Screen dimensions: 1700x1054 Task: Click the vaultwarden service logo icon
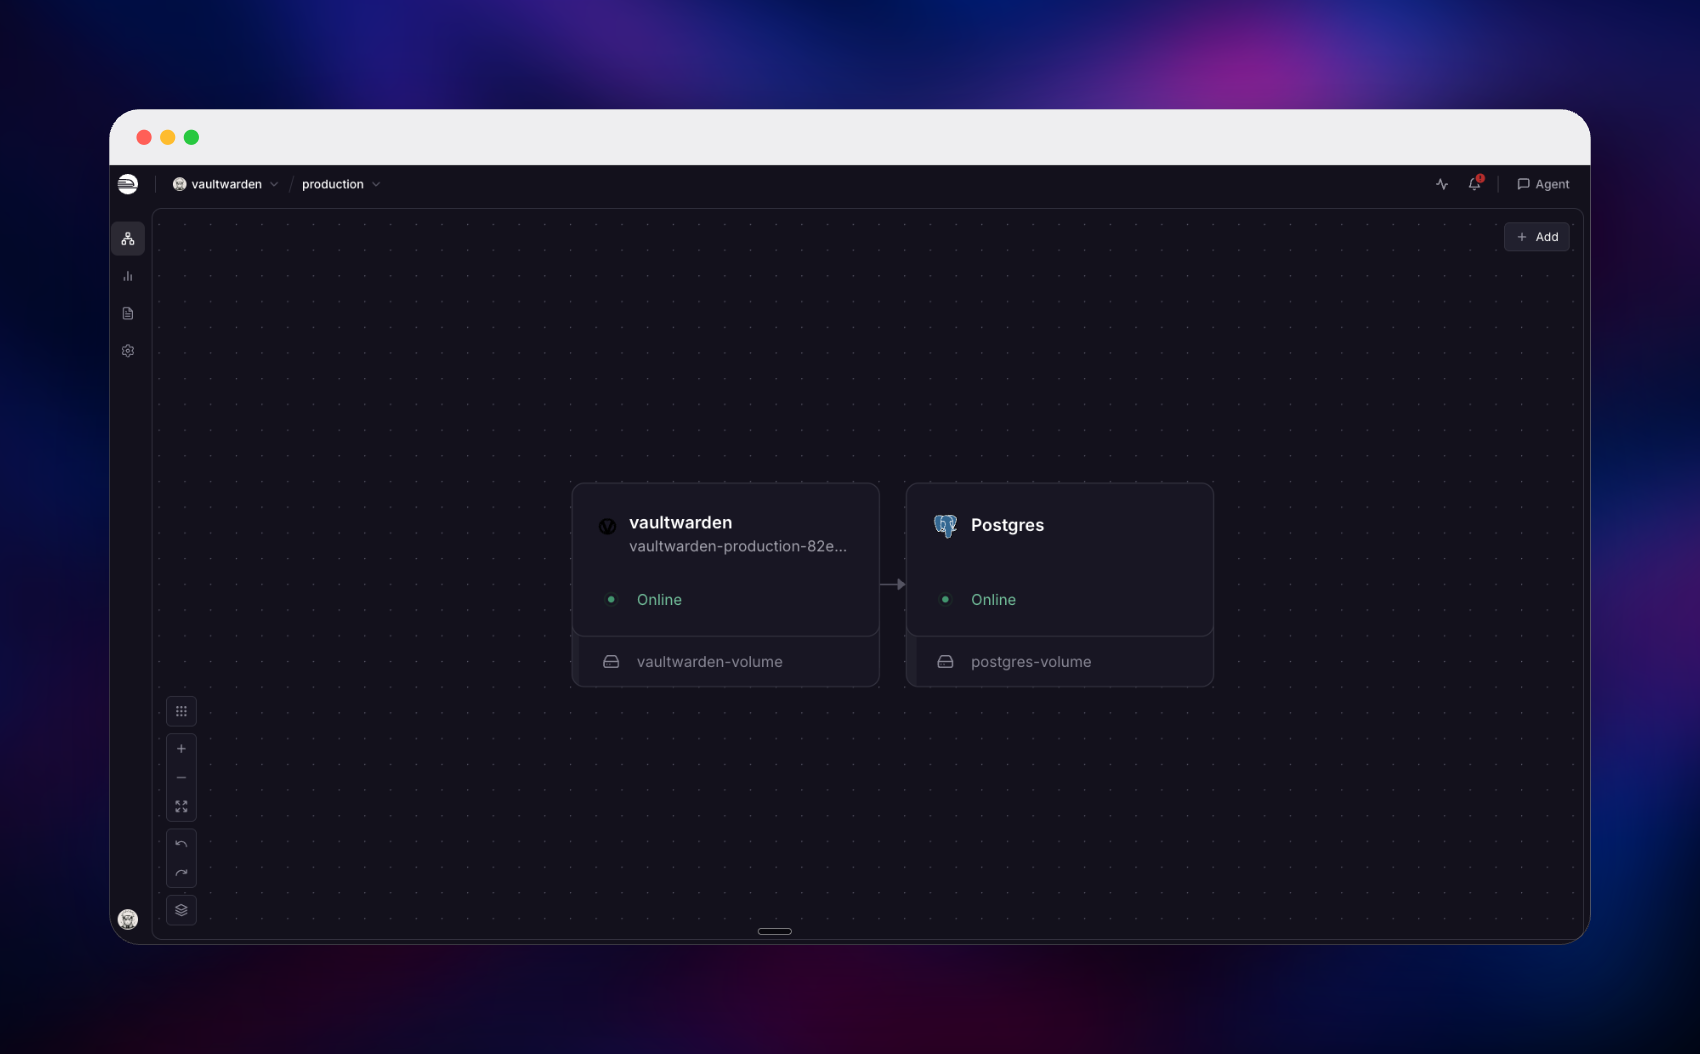tap(607, 526)
